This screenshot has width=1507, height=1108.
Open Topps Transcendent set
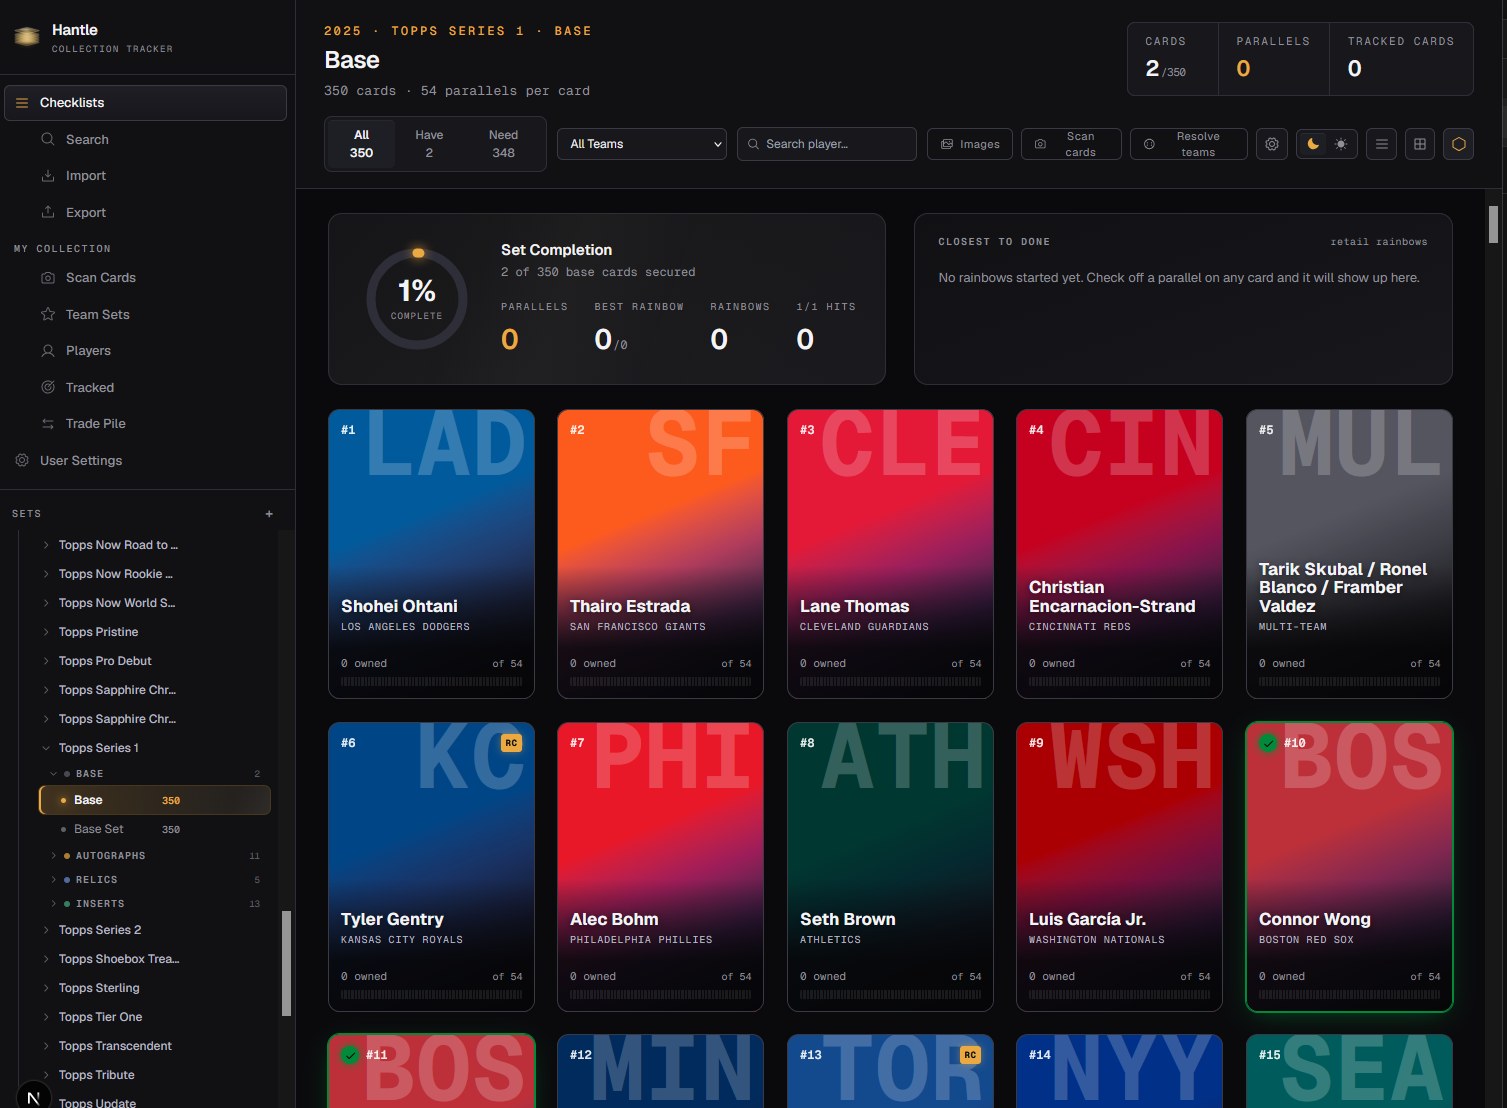(x=115, y=1046)
